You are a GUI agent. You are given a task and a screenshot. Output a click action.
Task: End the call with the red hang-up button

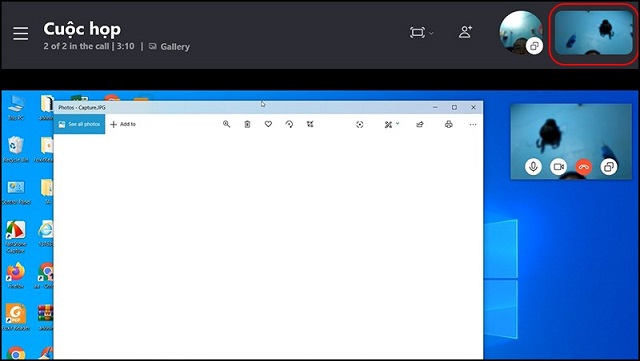[x=584, y=167]
